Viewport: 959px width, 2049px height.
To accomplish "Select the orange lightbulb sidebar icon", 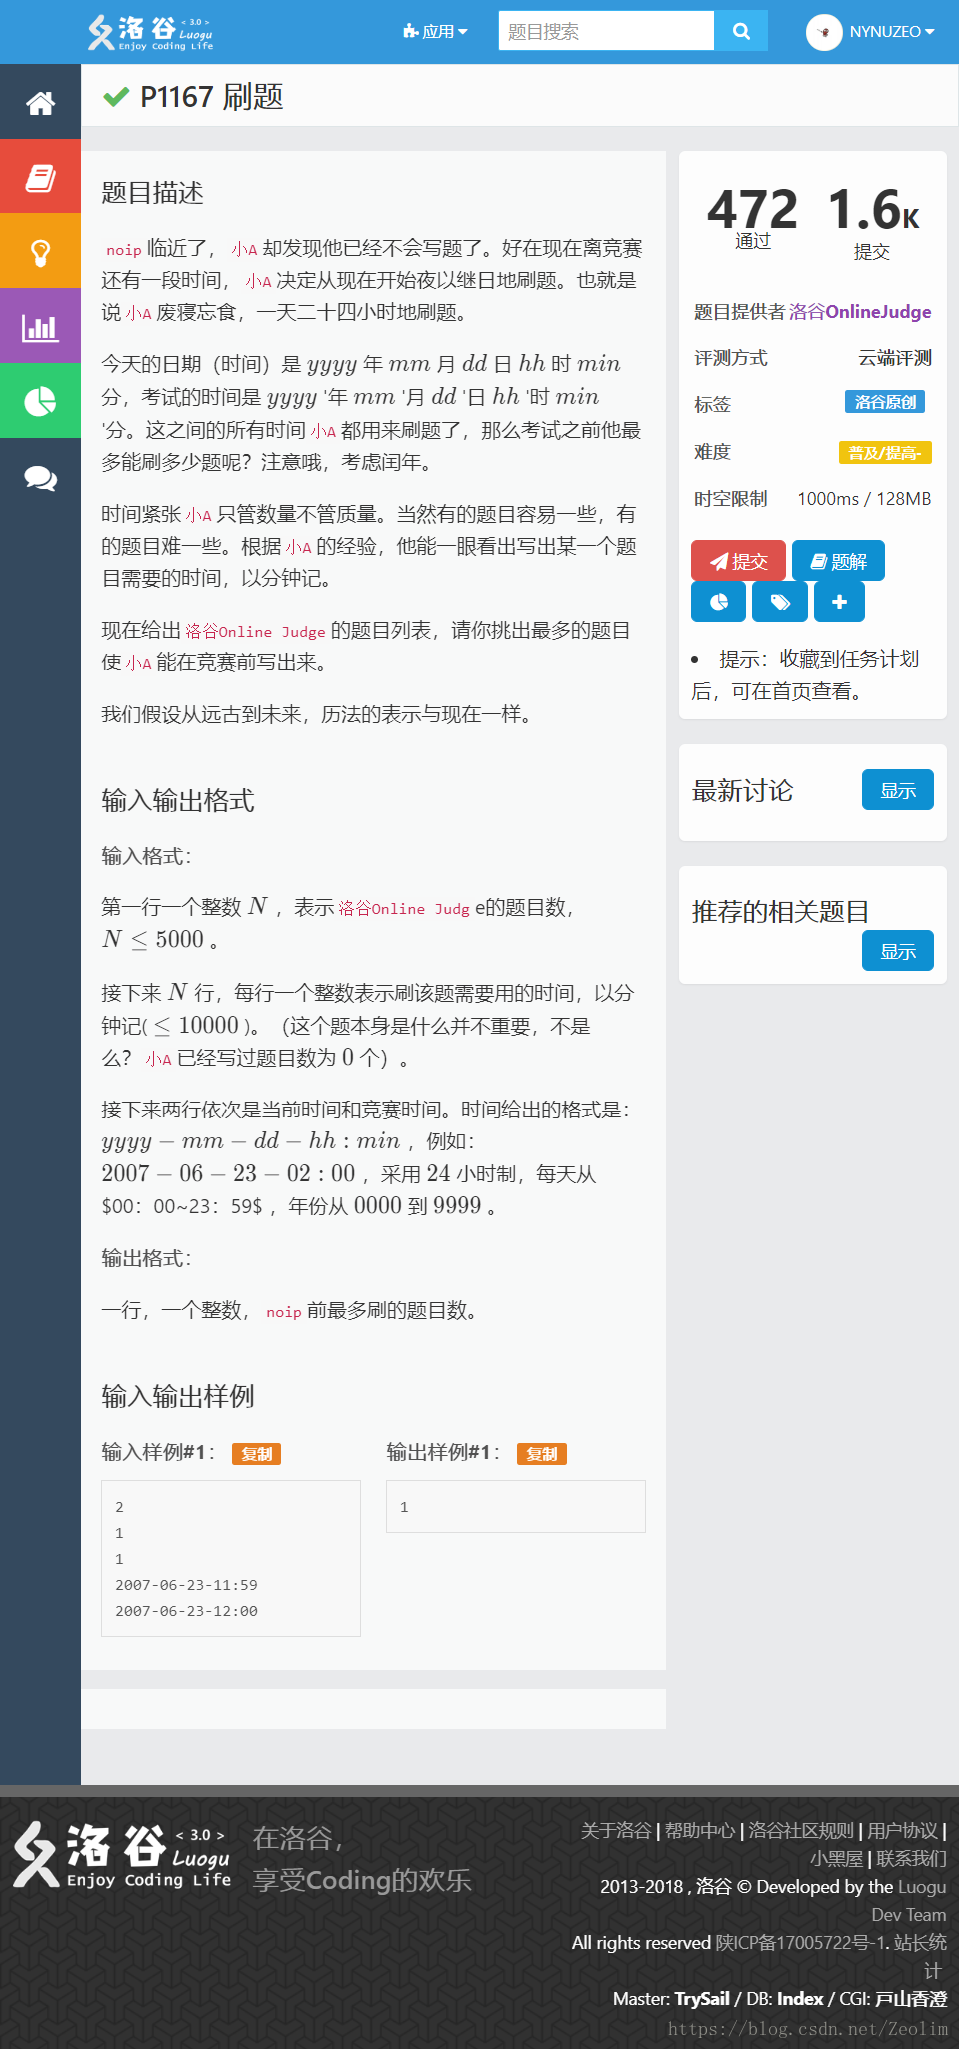I will 40,252.
